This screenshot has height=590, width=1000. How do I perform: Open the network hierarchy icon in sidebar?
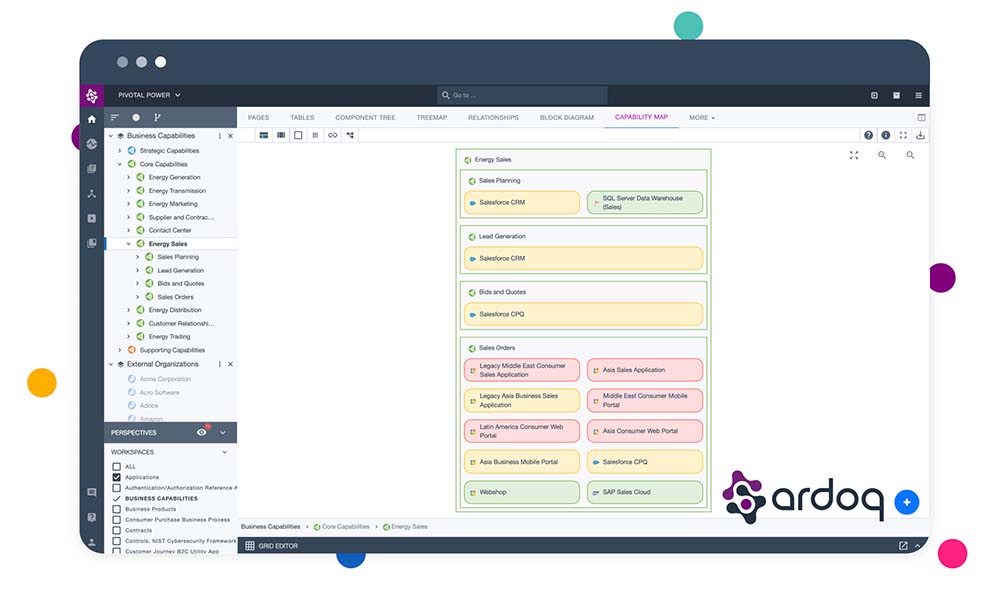92,193
